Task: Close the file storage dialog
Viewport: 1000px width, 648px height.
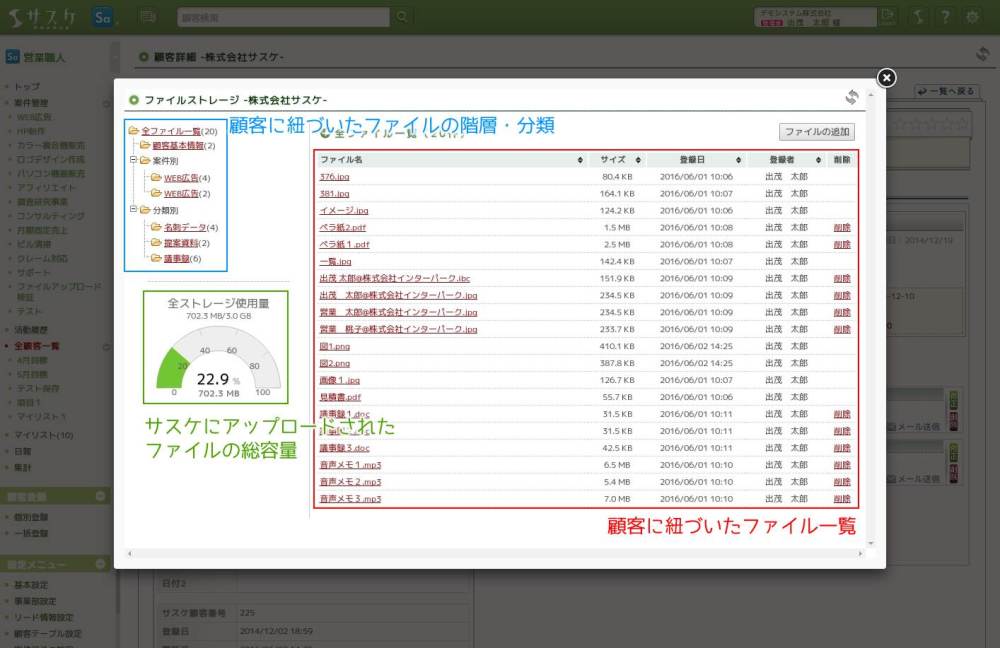Action: click(886, 78)
